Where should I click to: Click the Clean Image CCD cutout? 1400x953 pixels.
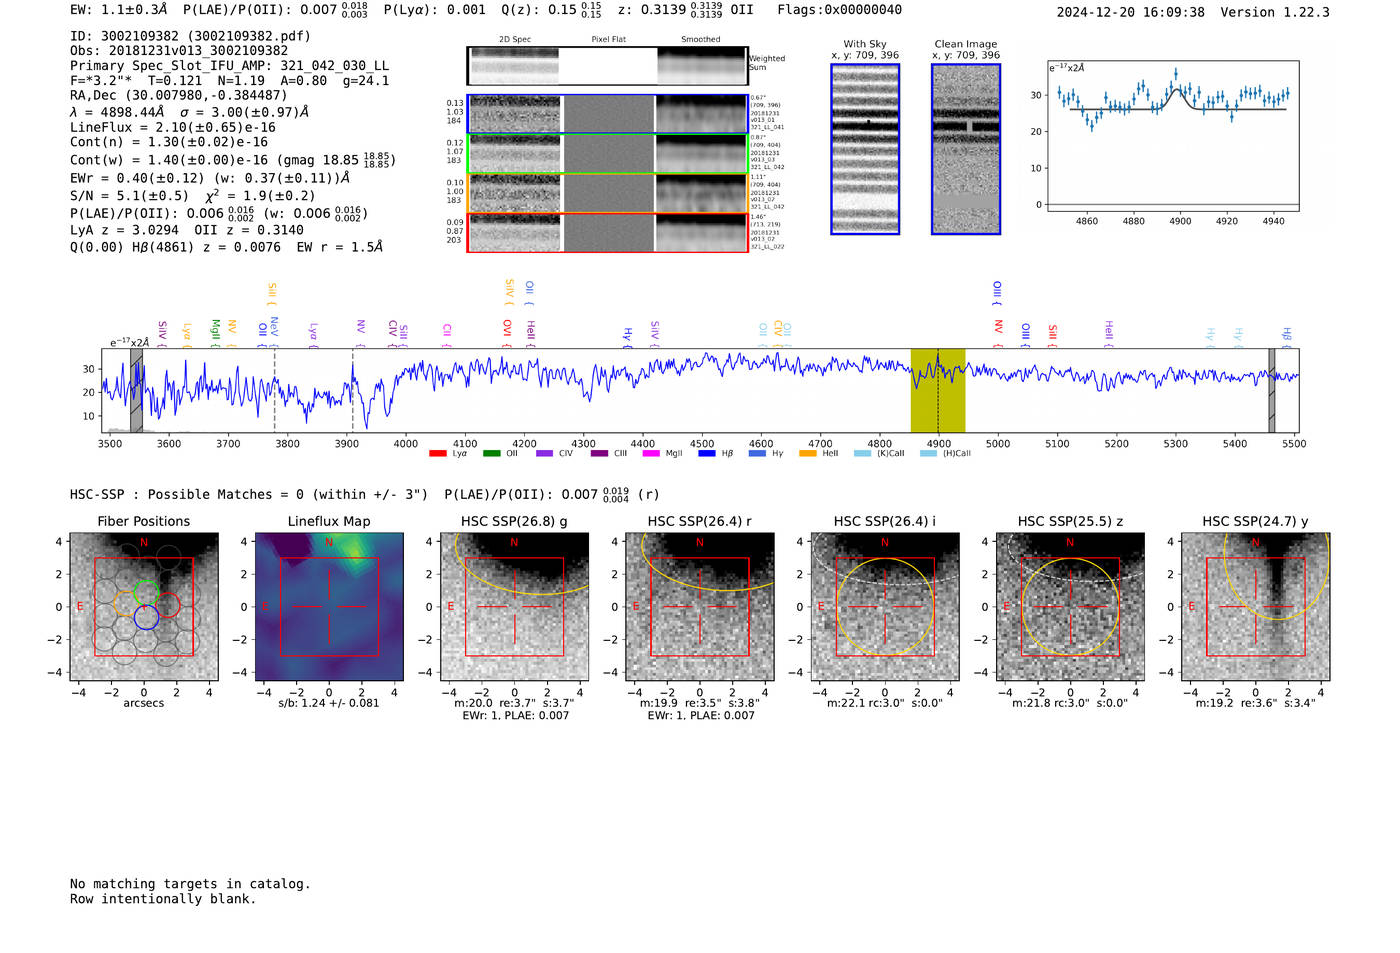coord(966,149)
